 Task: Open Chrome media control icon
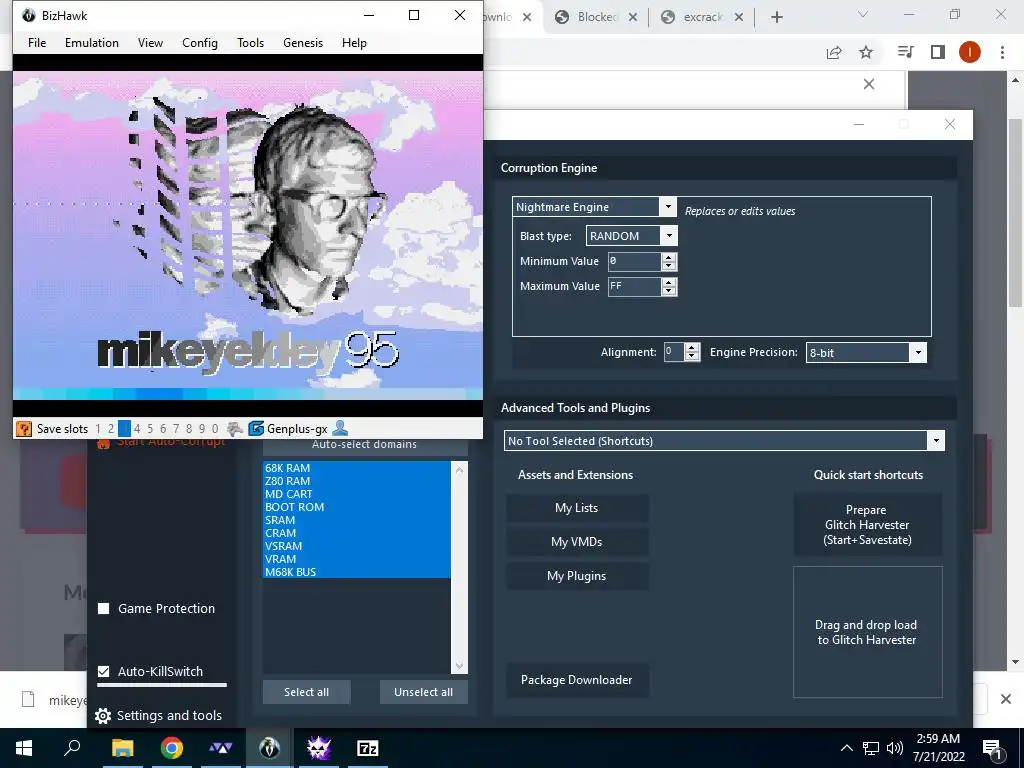(x=905, y=52)
